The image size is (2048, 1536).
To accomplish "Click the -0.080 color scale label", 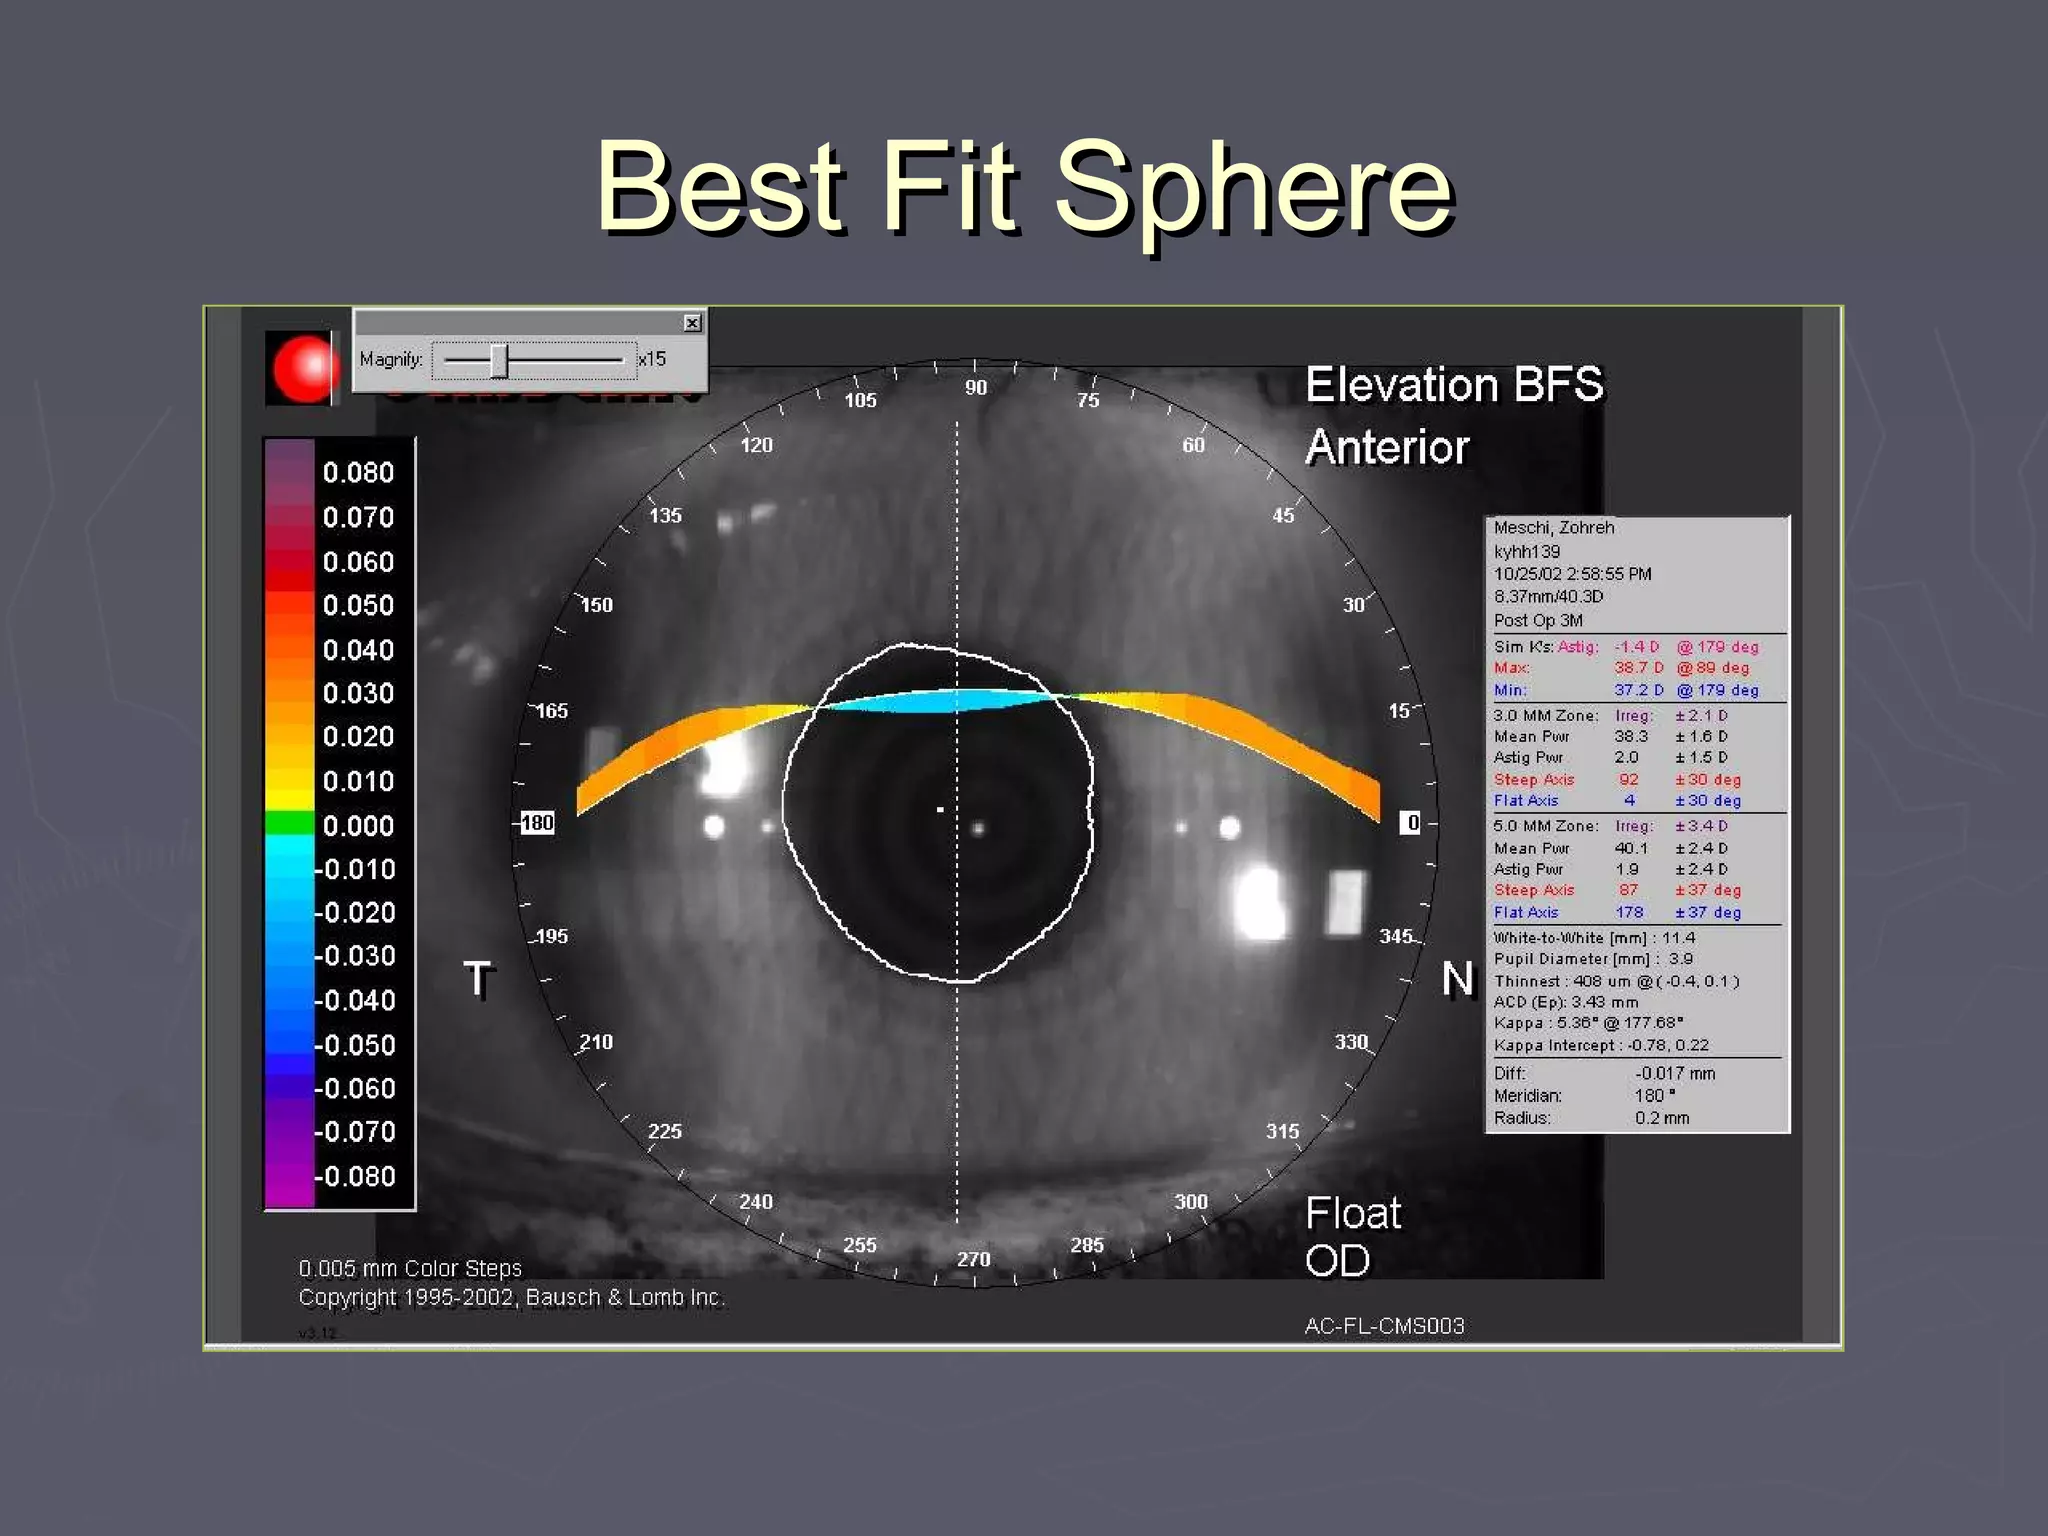I will [356, 1176].
